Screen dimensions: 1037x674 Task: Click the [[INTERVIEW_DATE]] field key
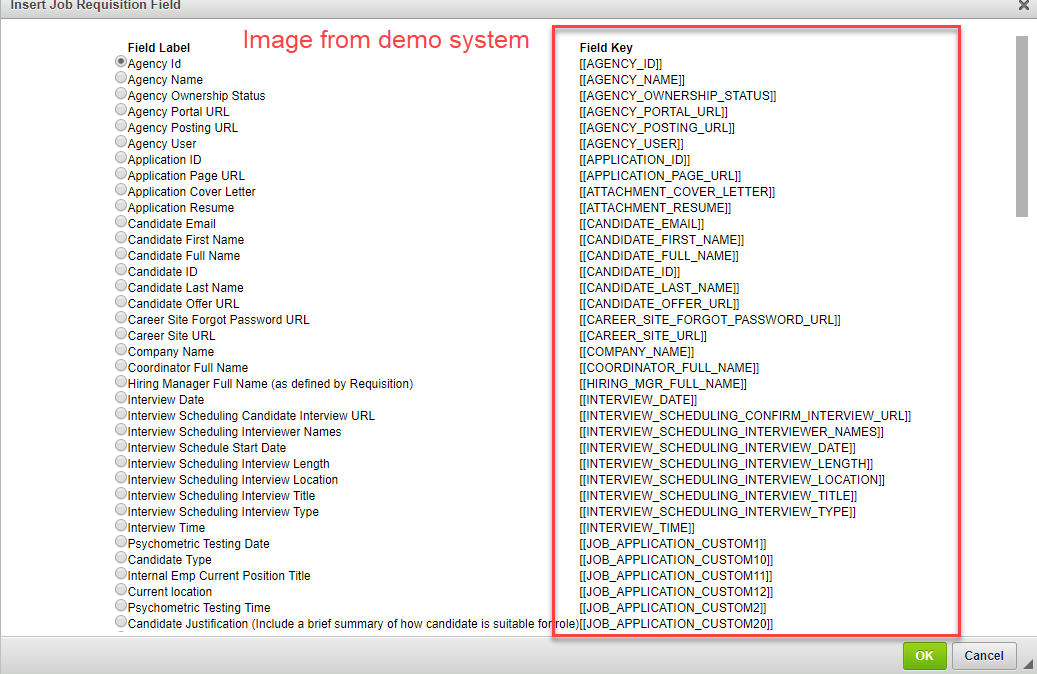pyautogui.click(x=638, y=400)
